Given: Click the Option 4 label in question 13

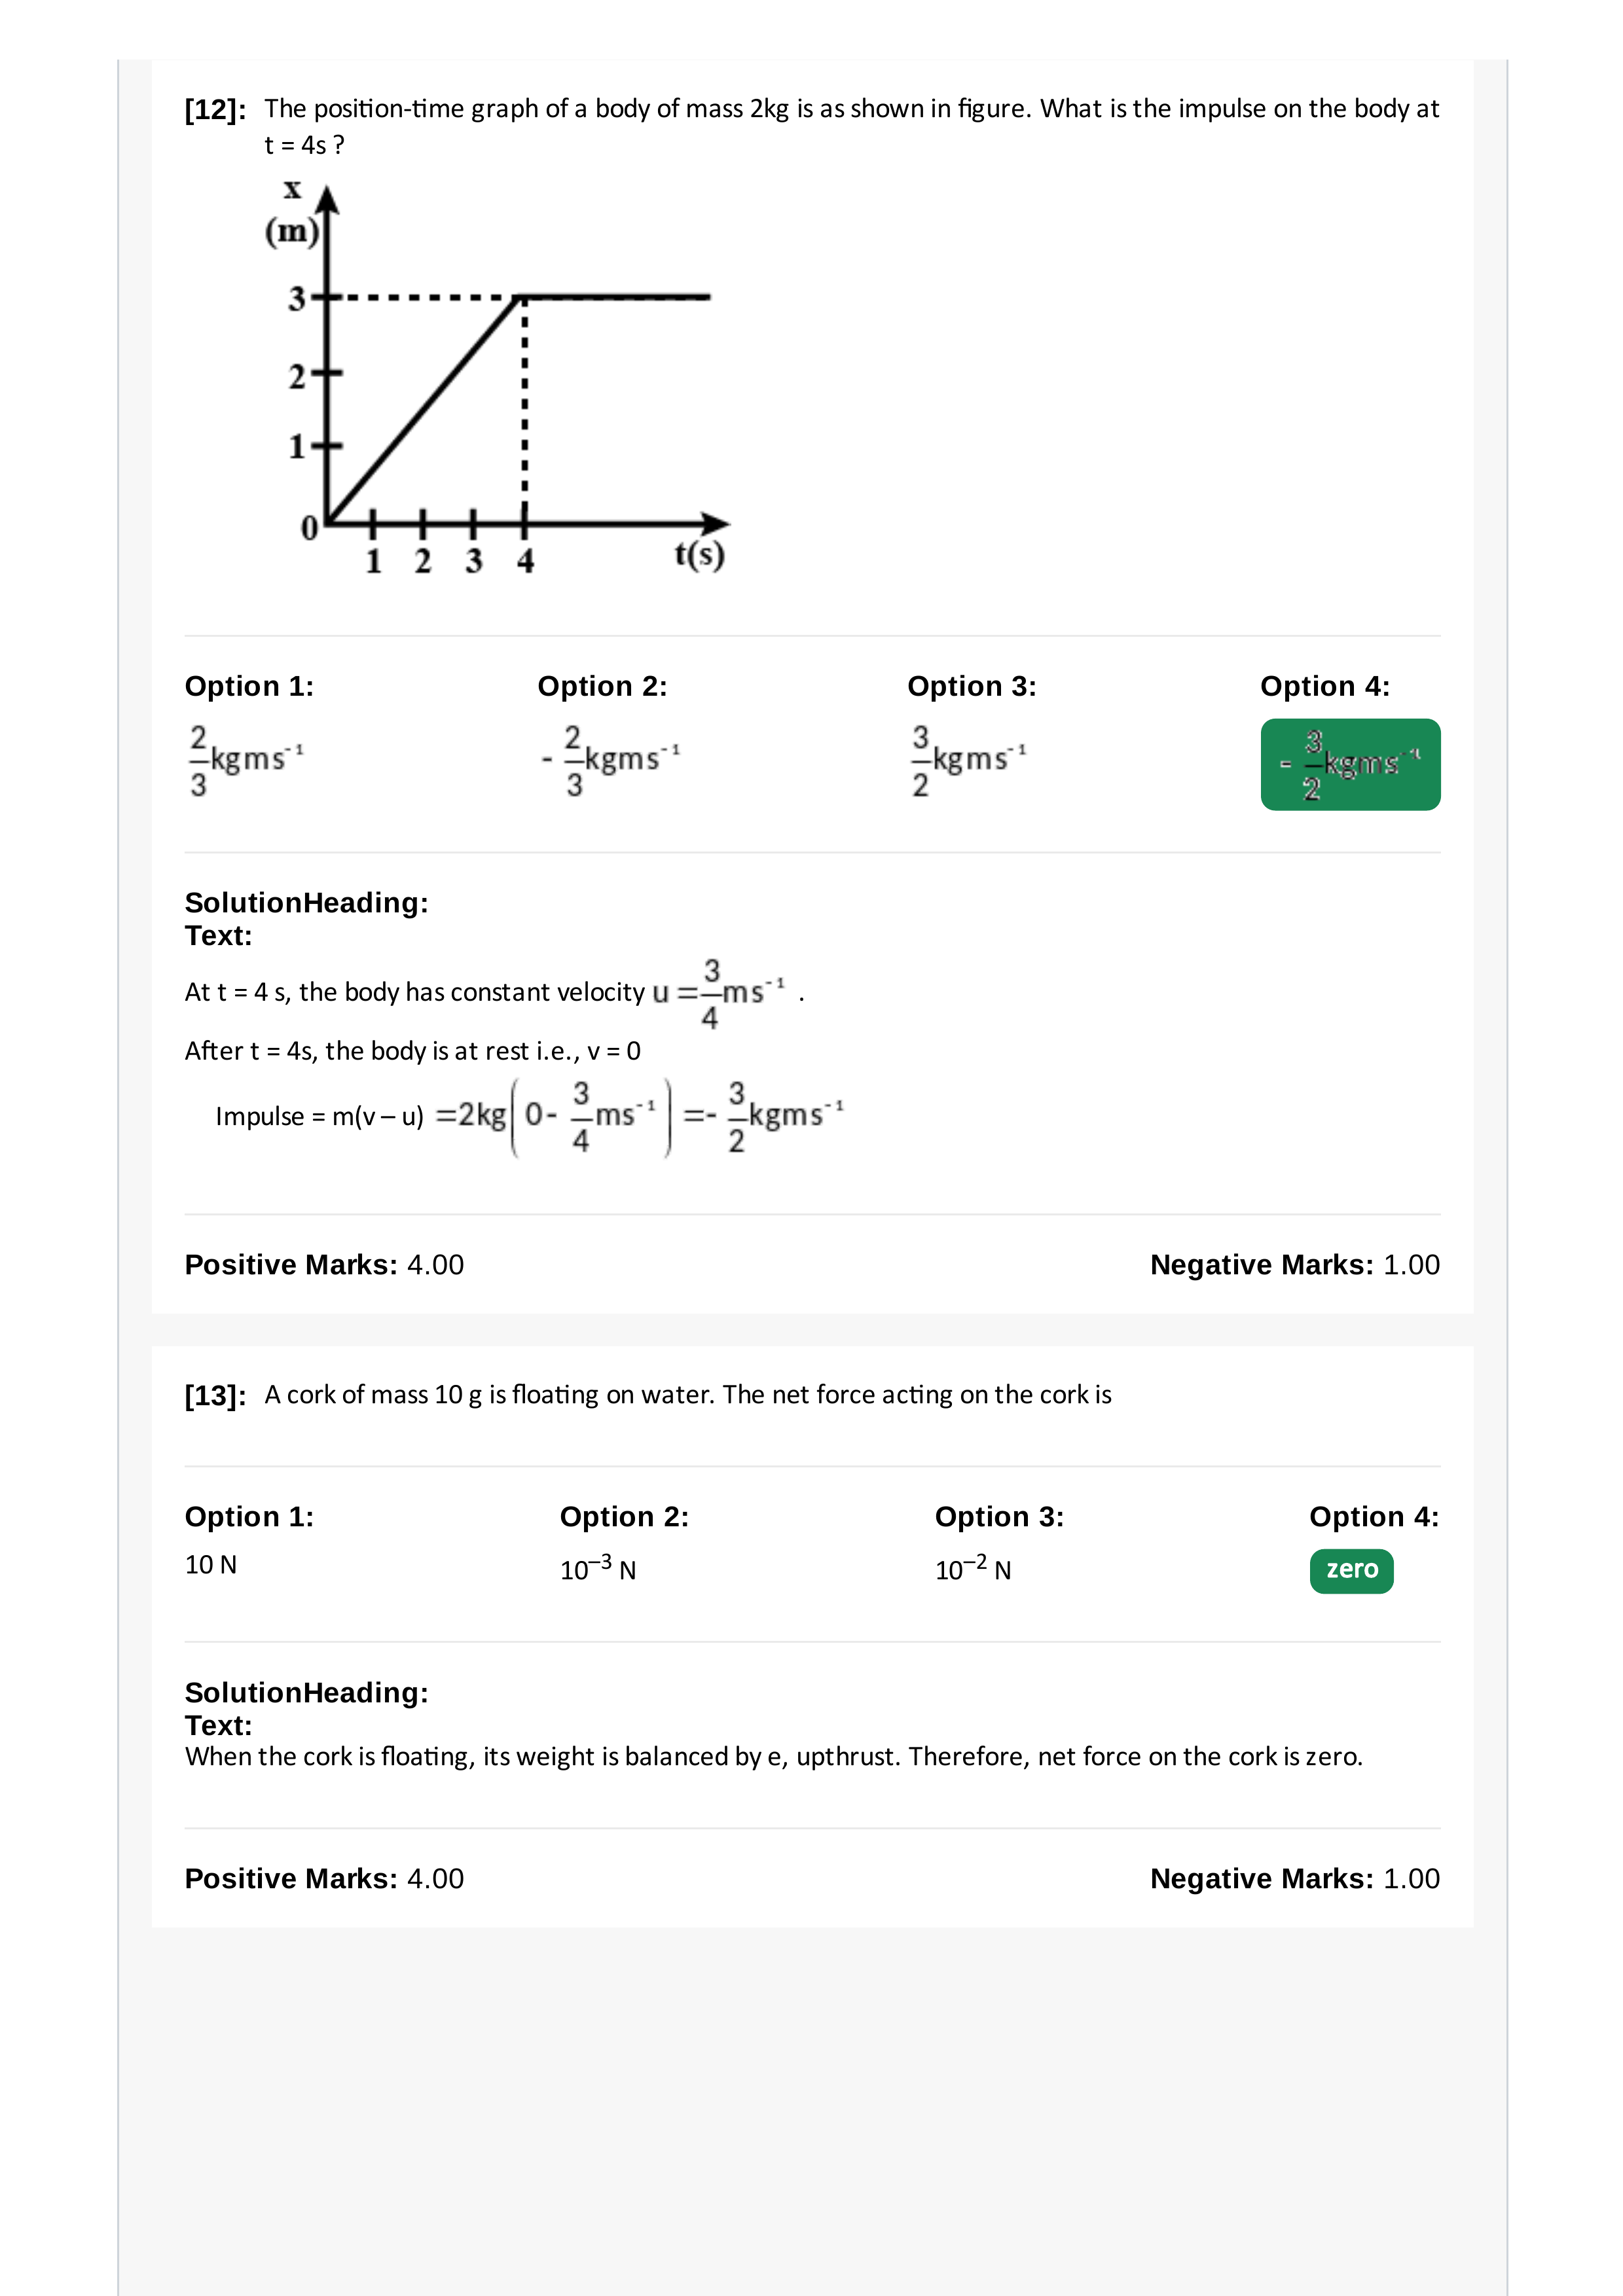Looking at the screenshot, I should (x=1374, y=1517).
